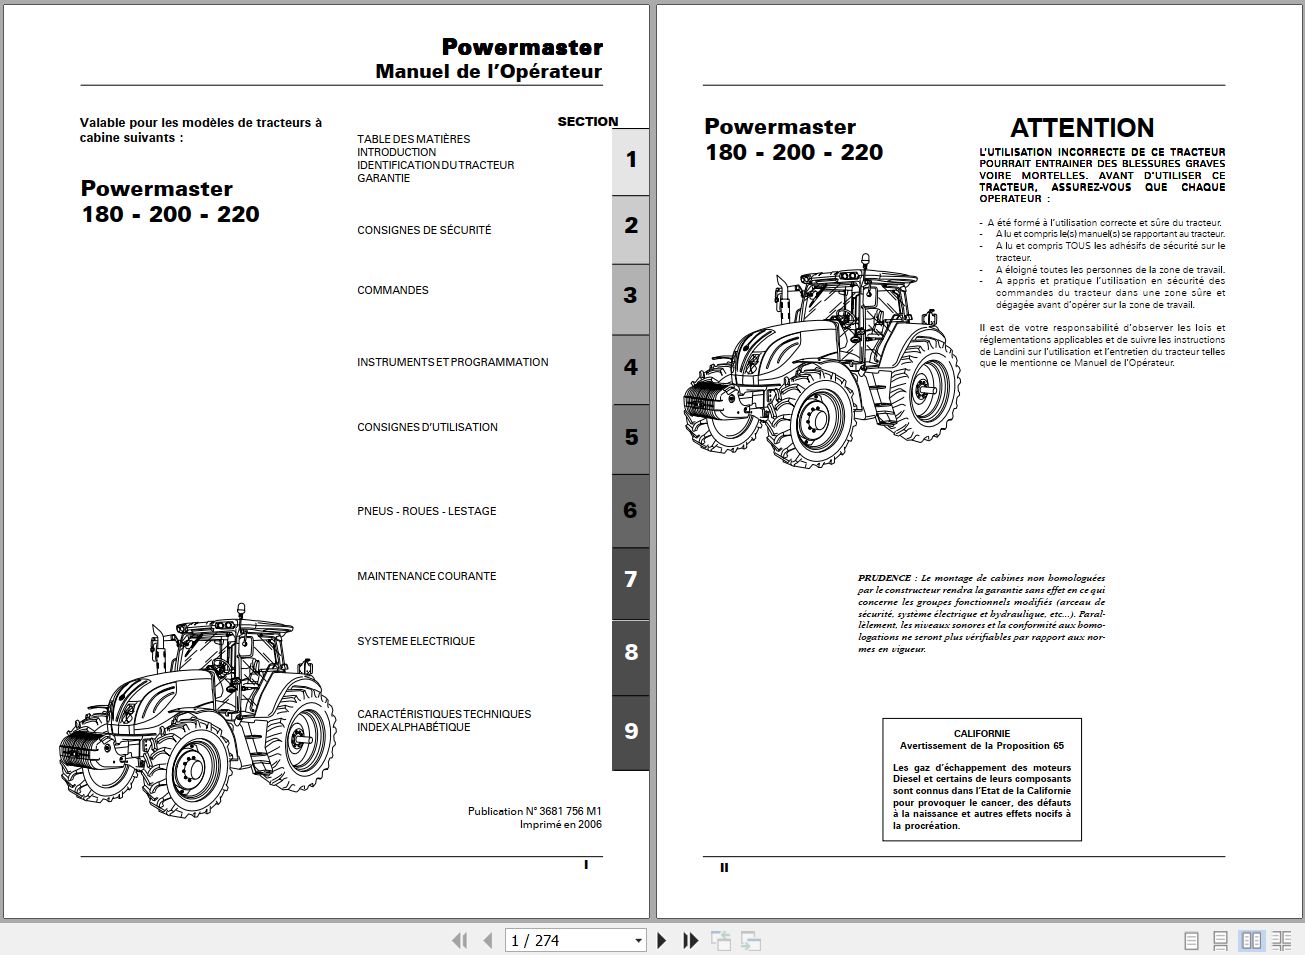Click CONSIGNES D'UTILISATION entry
This screenshot has width=1305, height=955.
click(427, 427)
